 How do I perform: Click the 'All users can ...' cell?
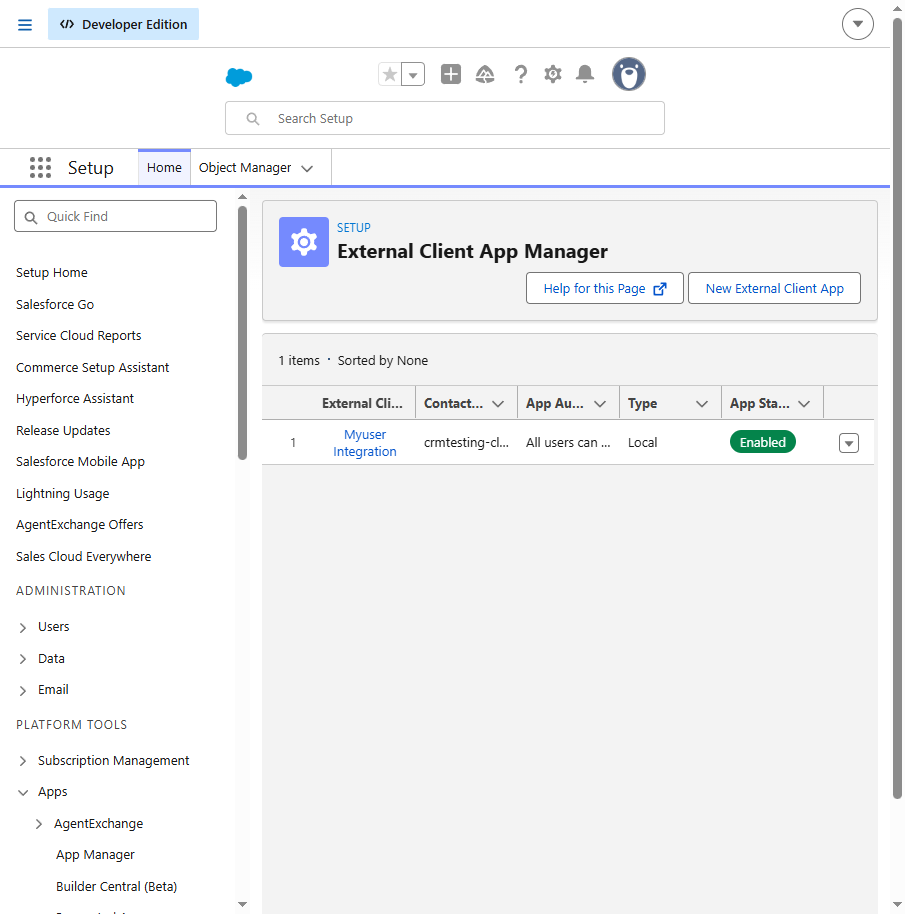(x=568, y=442)
